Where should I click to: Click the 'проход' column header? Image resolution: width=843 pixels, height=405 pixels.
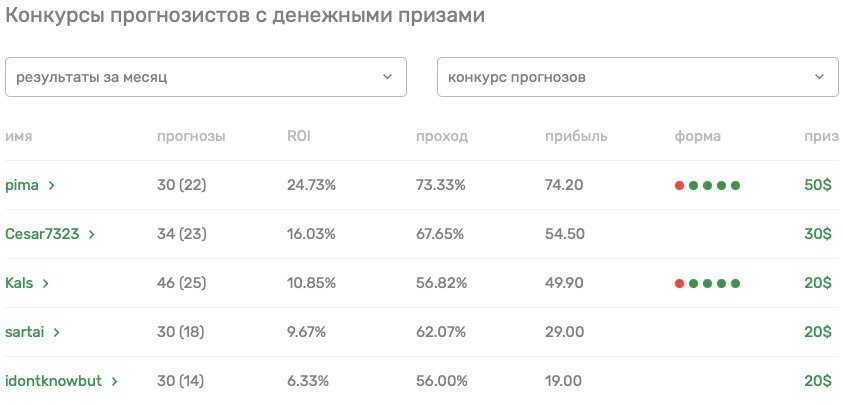click(442, 137)
